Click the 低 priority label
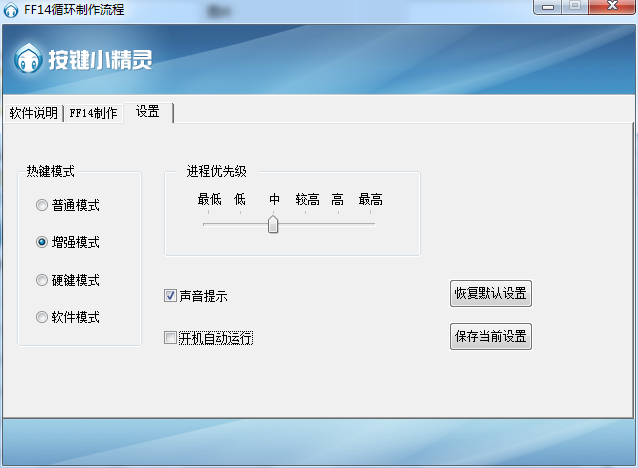The width and height of the screenshot is (638, 468). (x=240, y=199)
